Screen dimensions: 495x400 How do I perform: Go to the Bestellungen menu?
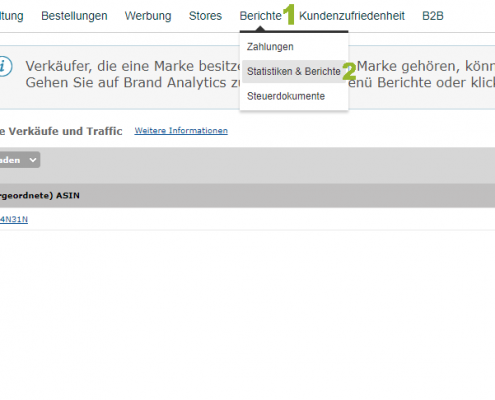pyautogui.click(x=74, y=16)
